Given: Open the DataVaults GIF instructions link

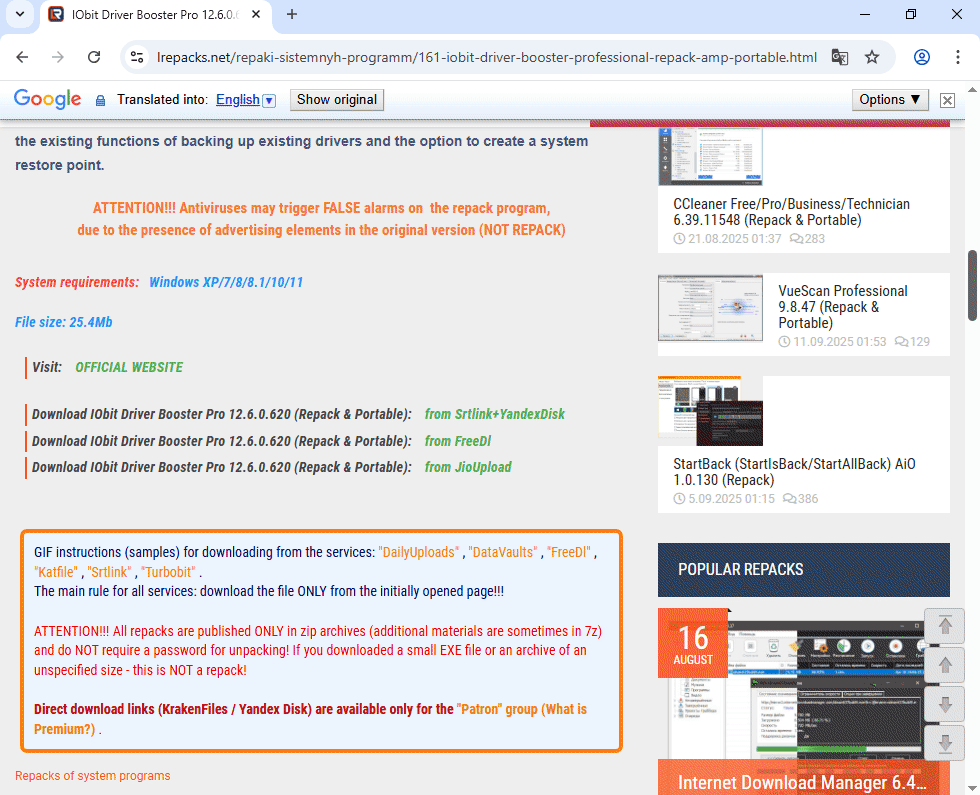Looking at the screenshot, I should 502,552.
